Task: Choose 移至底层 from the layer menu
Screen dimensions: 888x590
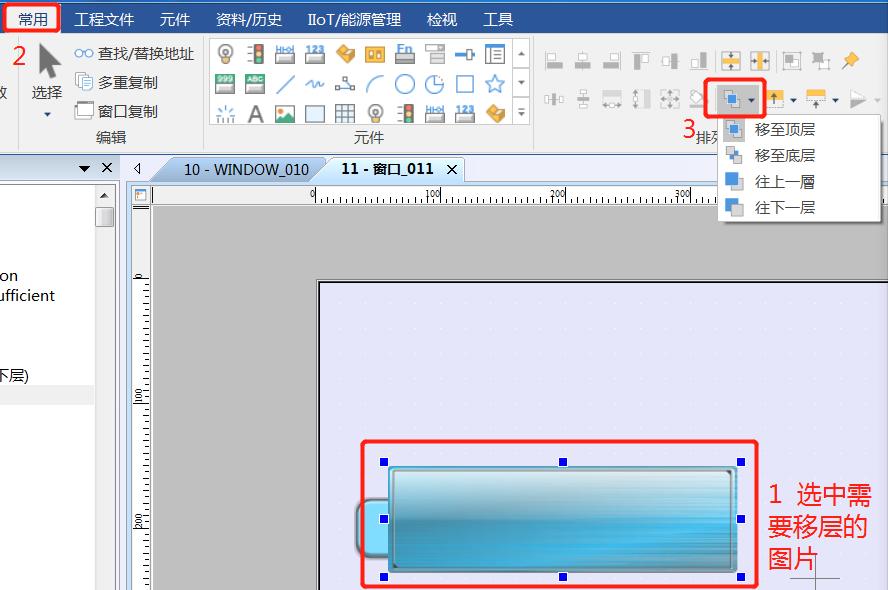Action: click(799, 155)
